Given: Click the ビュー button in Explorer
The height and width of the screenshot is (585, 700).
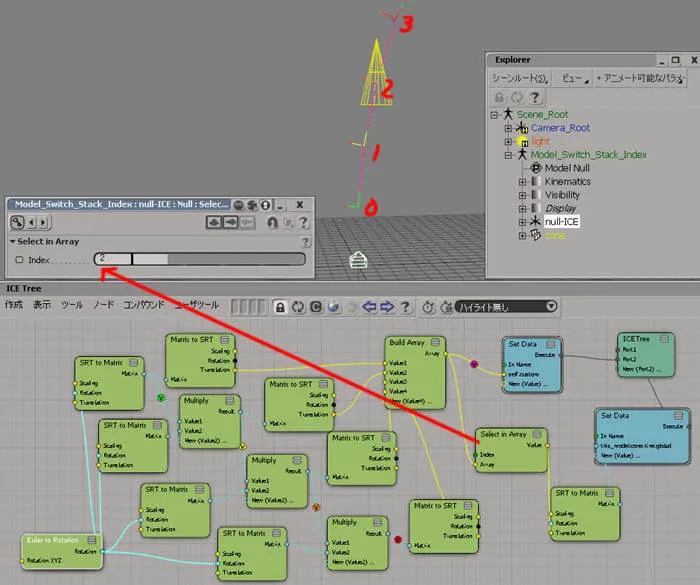Looking at the screenshot, I should [574, 79].
